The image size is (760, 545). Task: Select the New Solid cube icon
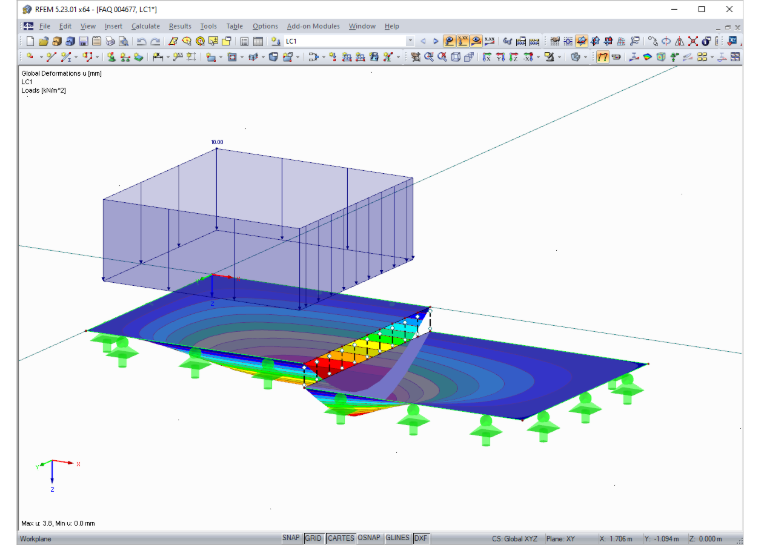click(273, 57)
